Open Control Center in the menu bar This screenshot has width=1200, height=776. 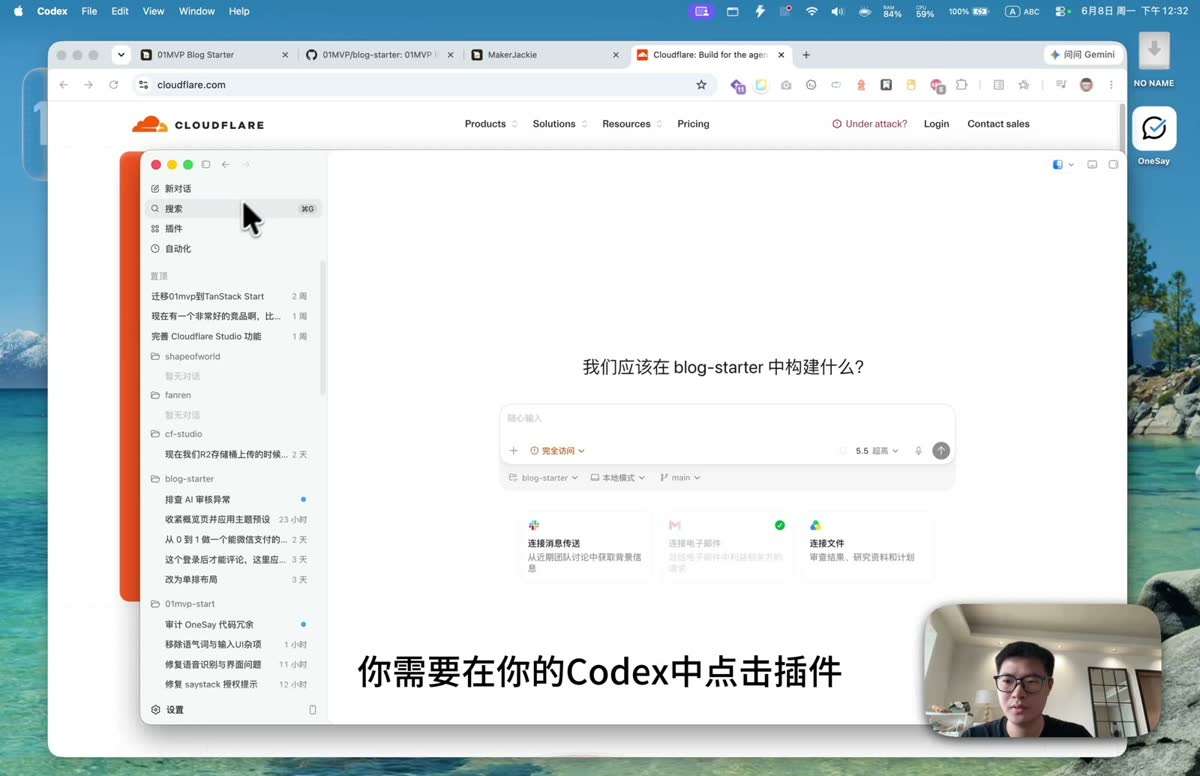click(1061, 11)
